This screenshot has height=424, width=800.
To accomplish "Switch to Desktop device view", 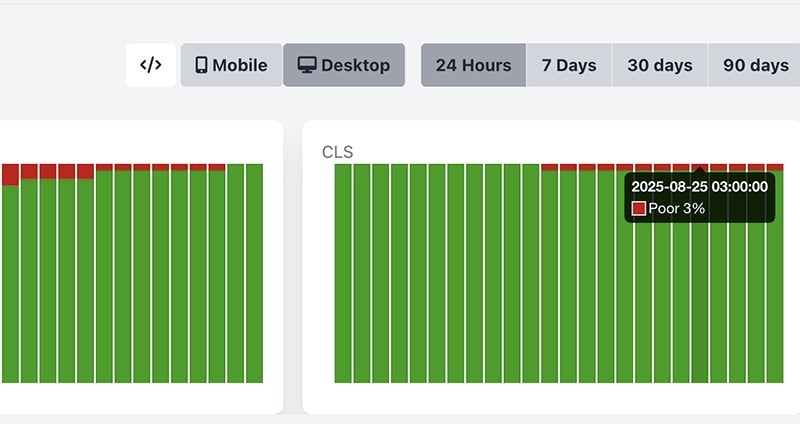I will click(344, 65).
